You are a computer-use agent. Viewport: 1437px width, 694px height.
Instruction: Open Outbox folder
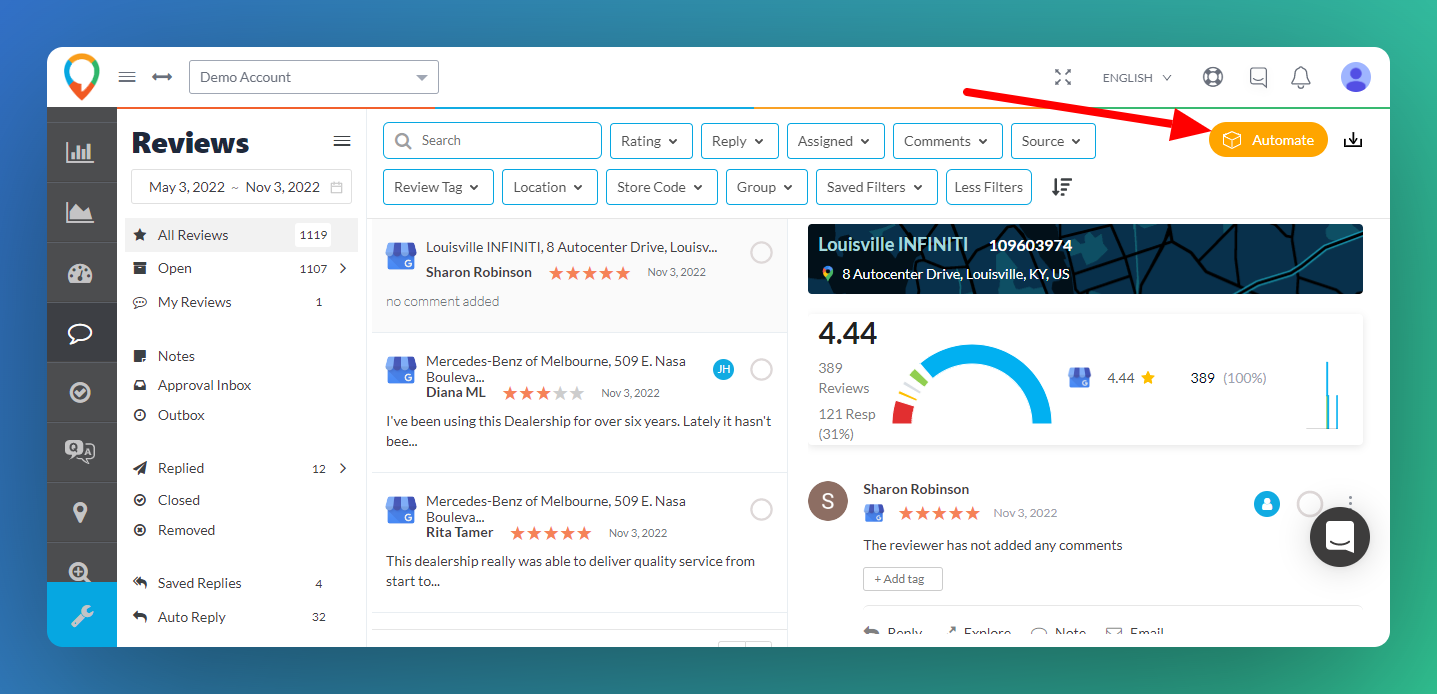point(181,415)
